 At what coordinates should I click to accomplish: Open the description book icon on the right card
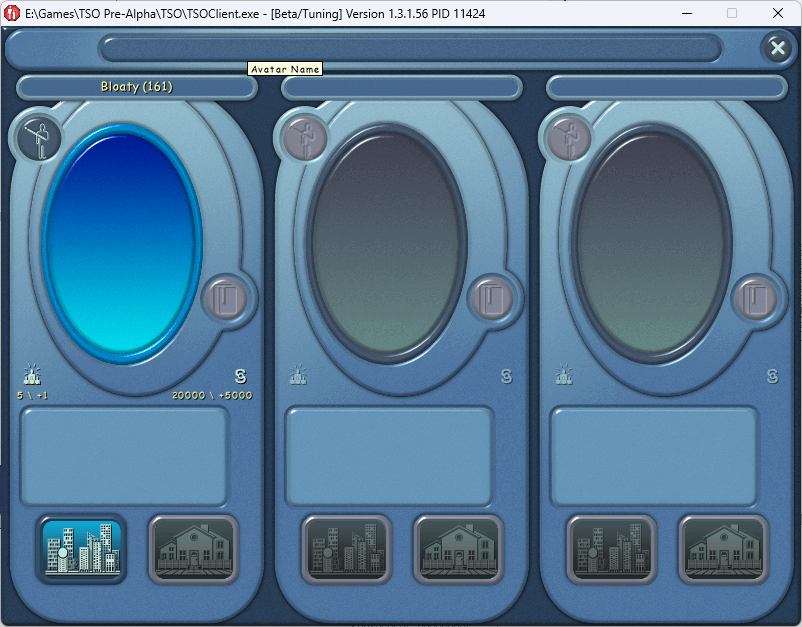click(x=756, y=299)
